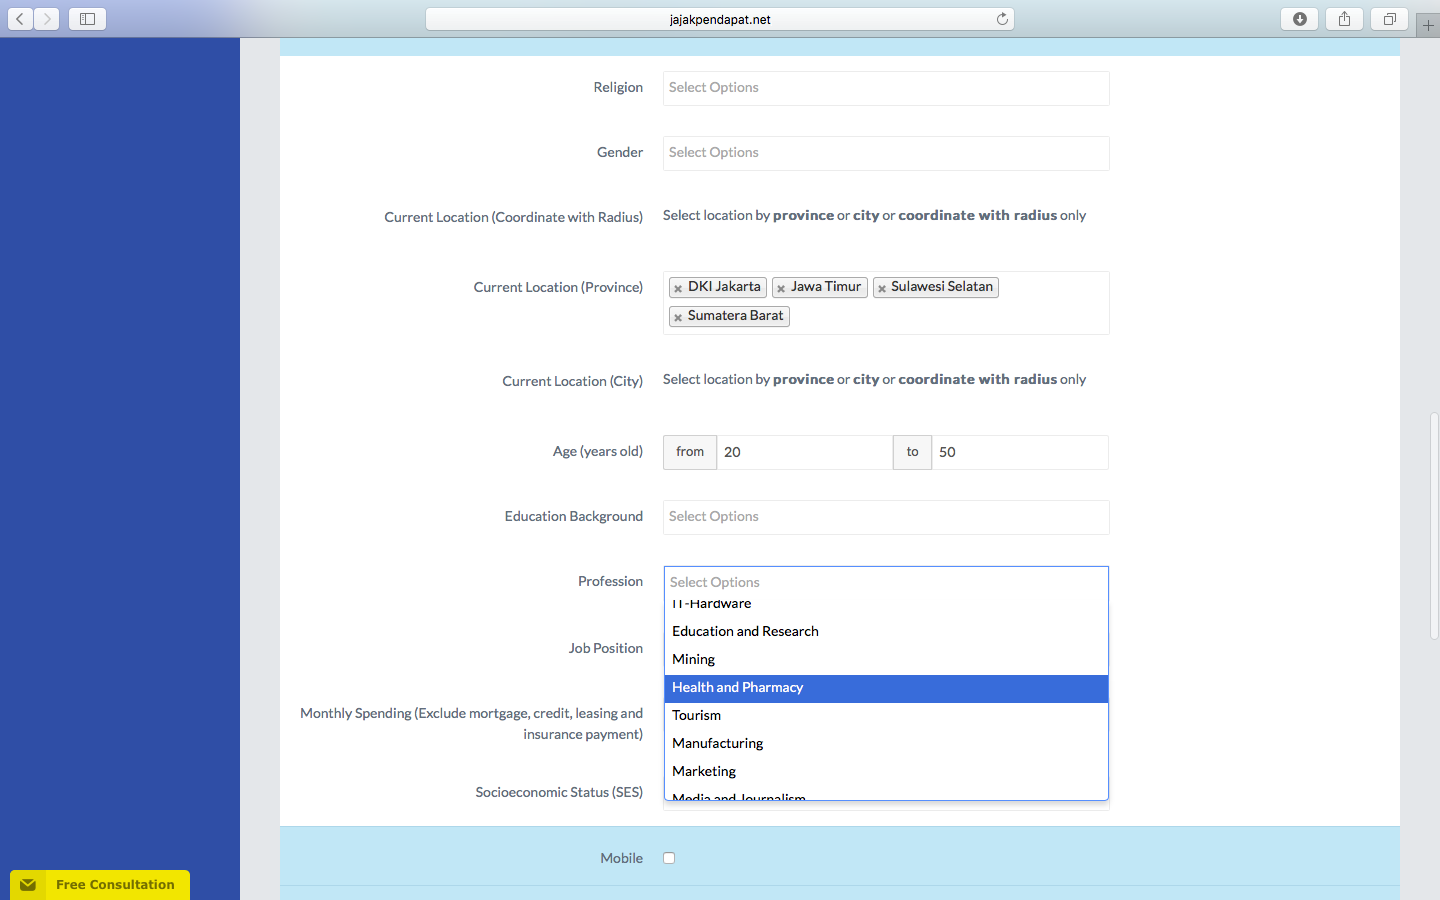Open the share menu

click(x=1343, y=18)
